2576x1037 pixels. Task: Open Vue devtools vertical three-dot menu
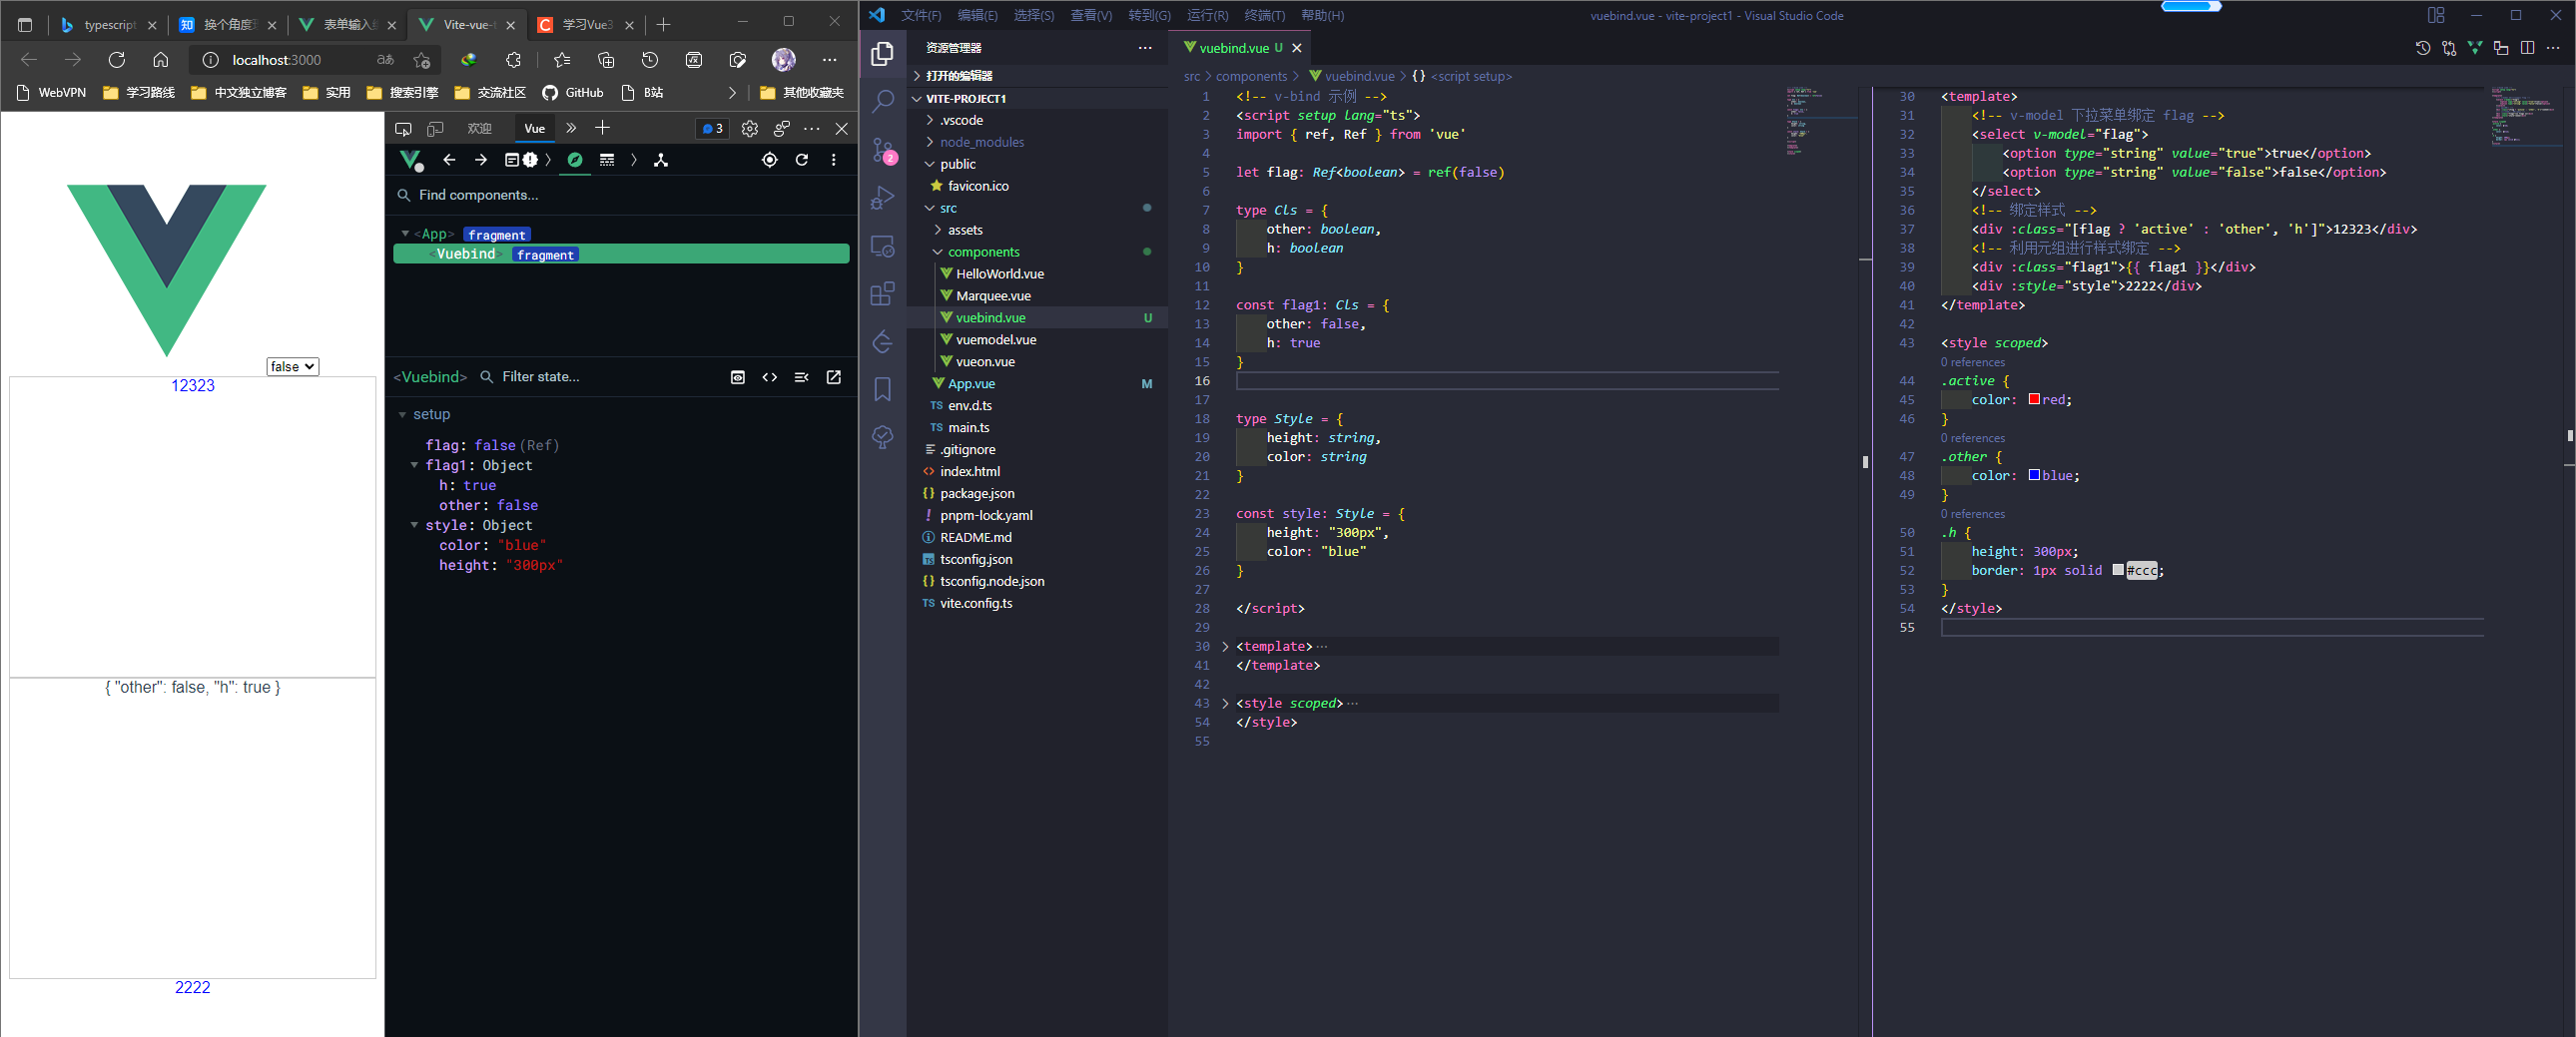pyautogui.click(x=833, y=160)
